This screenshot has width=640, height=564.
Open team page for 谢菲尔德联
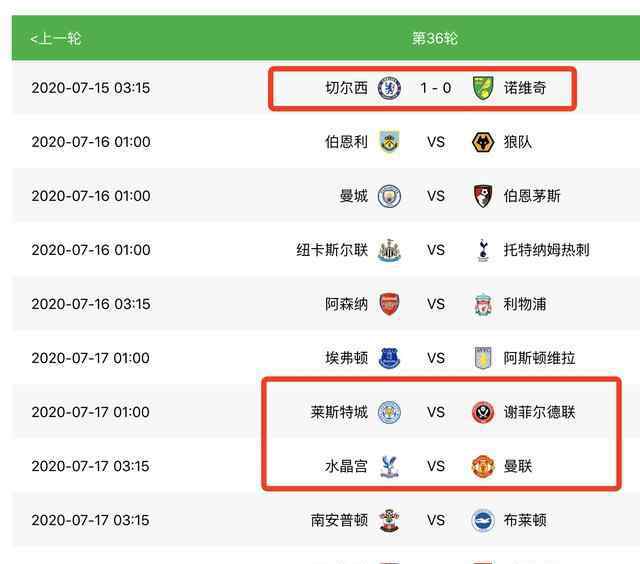(539, 412)
